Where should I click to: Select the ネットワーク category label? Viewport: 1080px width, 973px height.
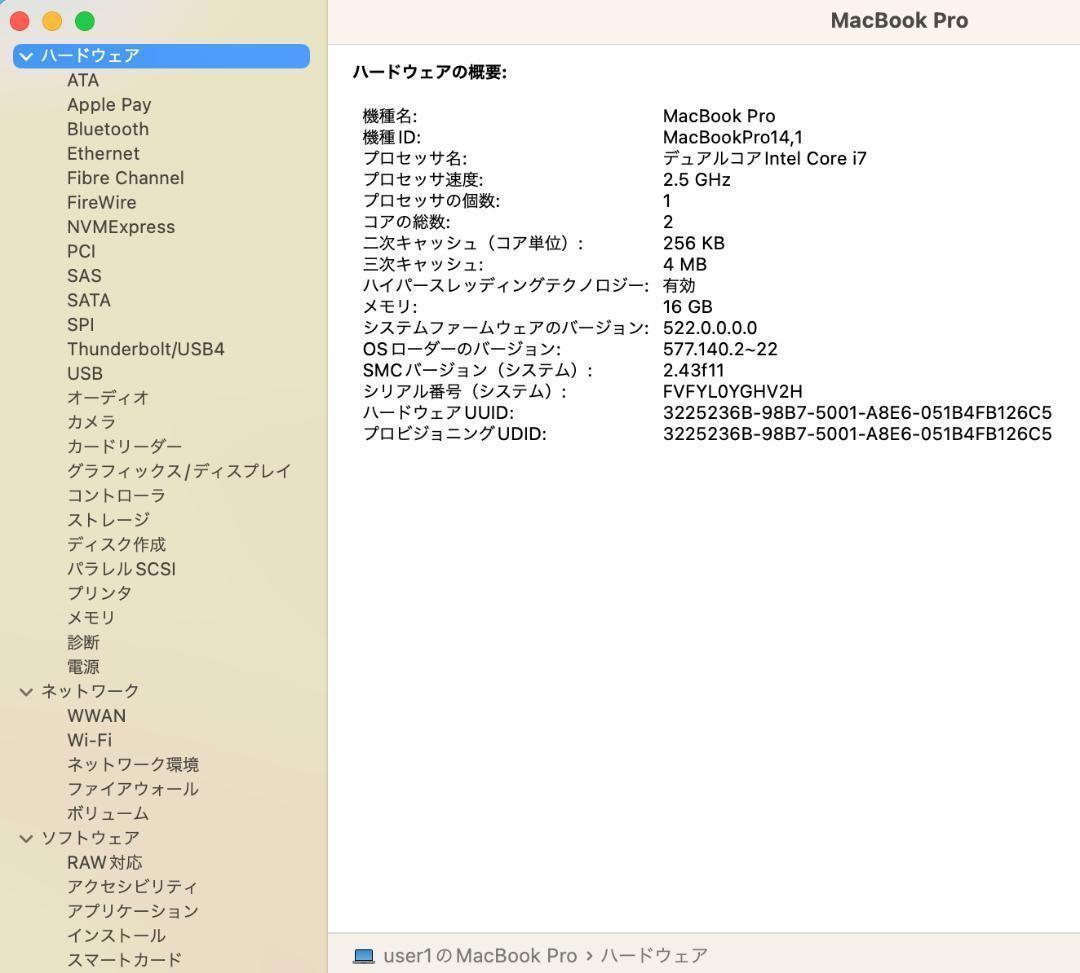90,691
